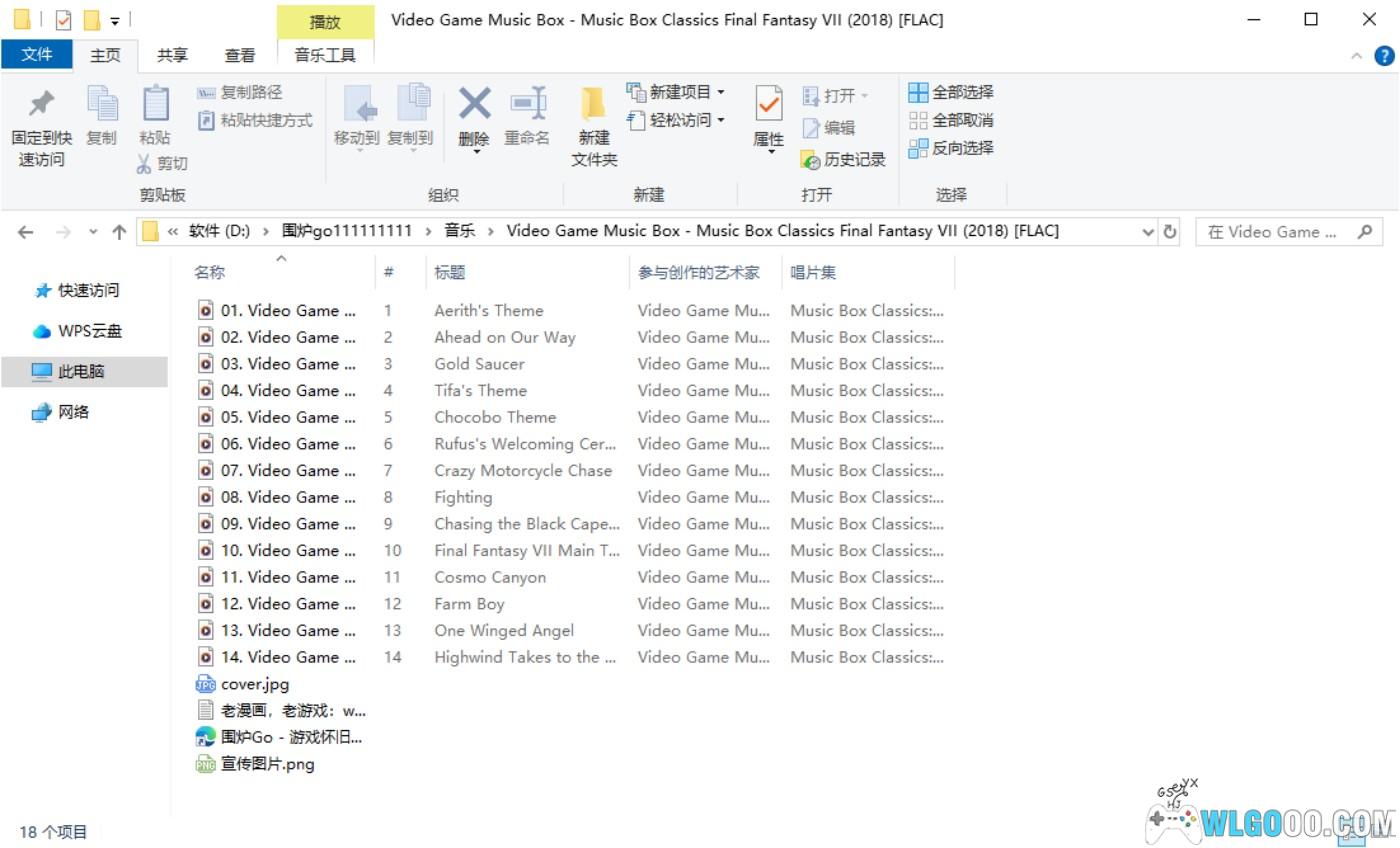Click the New Folder icon
The height and width of the screenshot is (848, 1400).
pos(594,104)
